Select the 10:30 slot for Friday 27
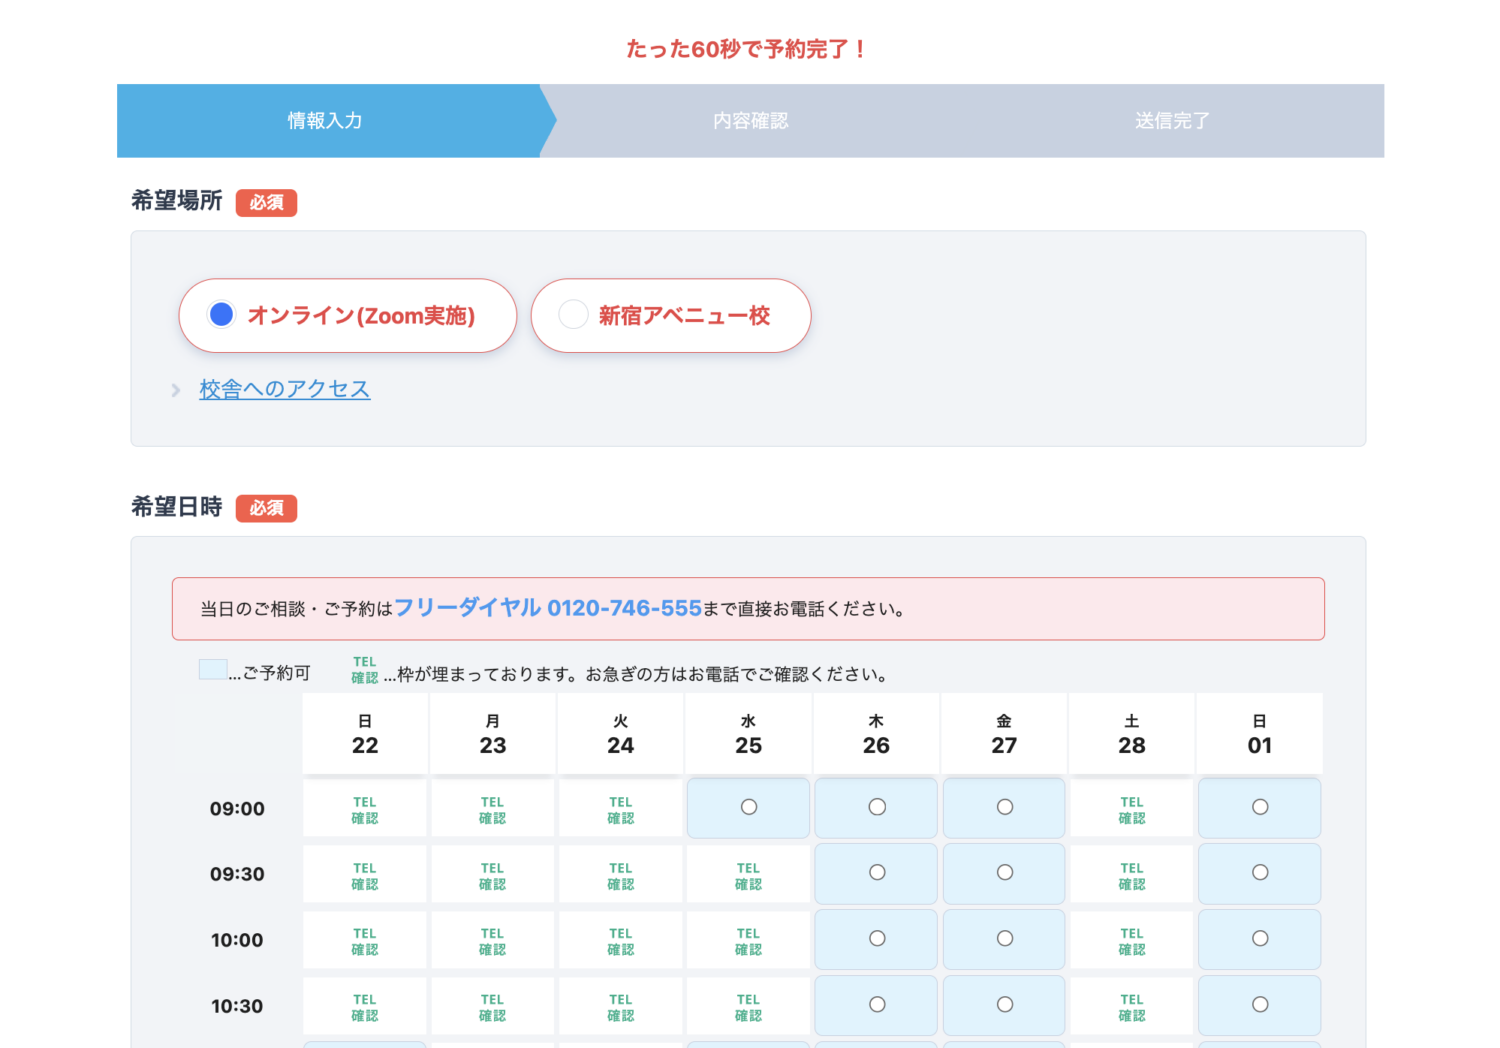 coord(1004,1005)
